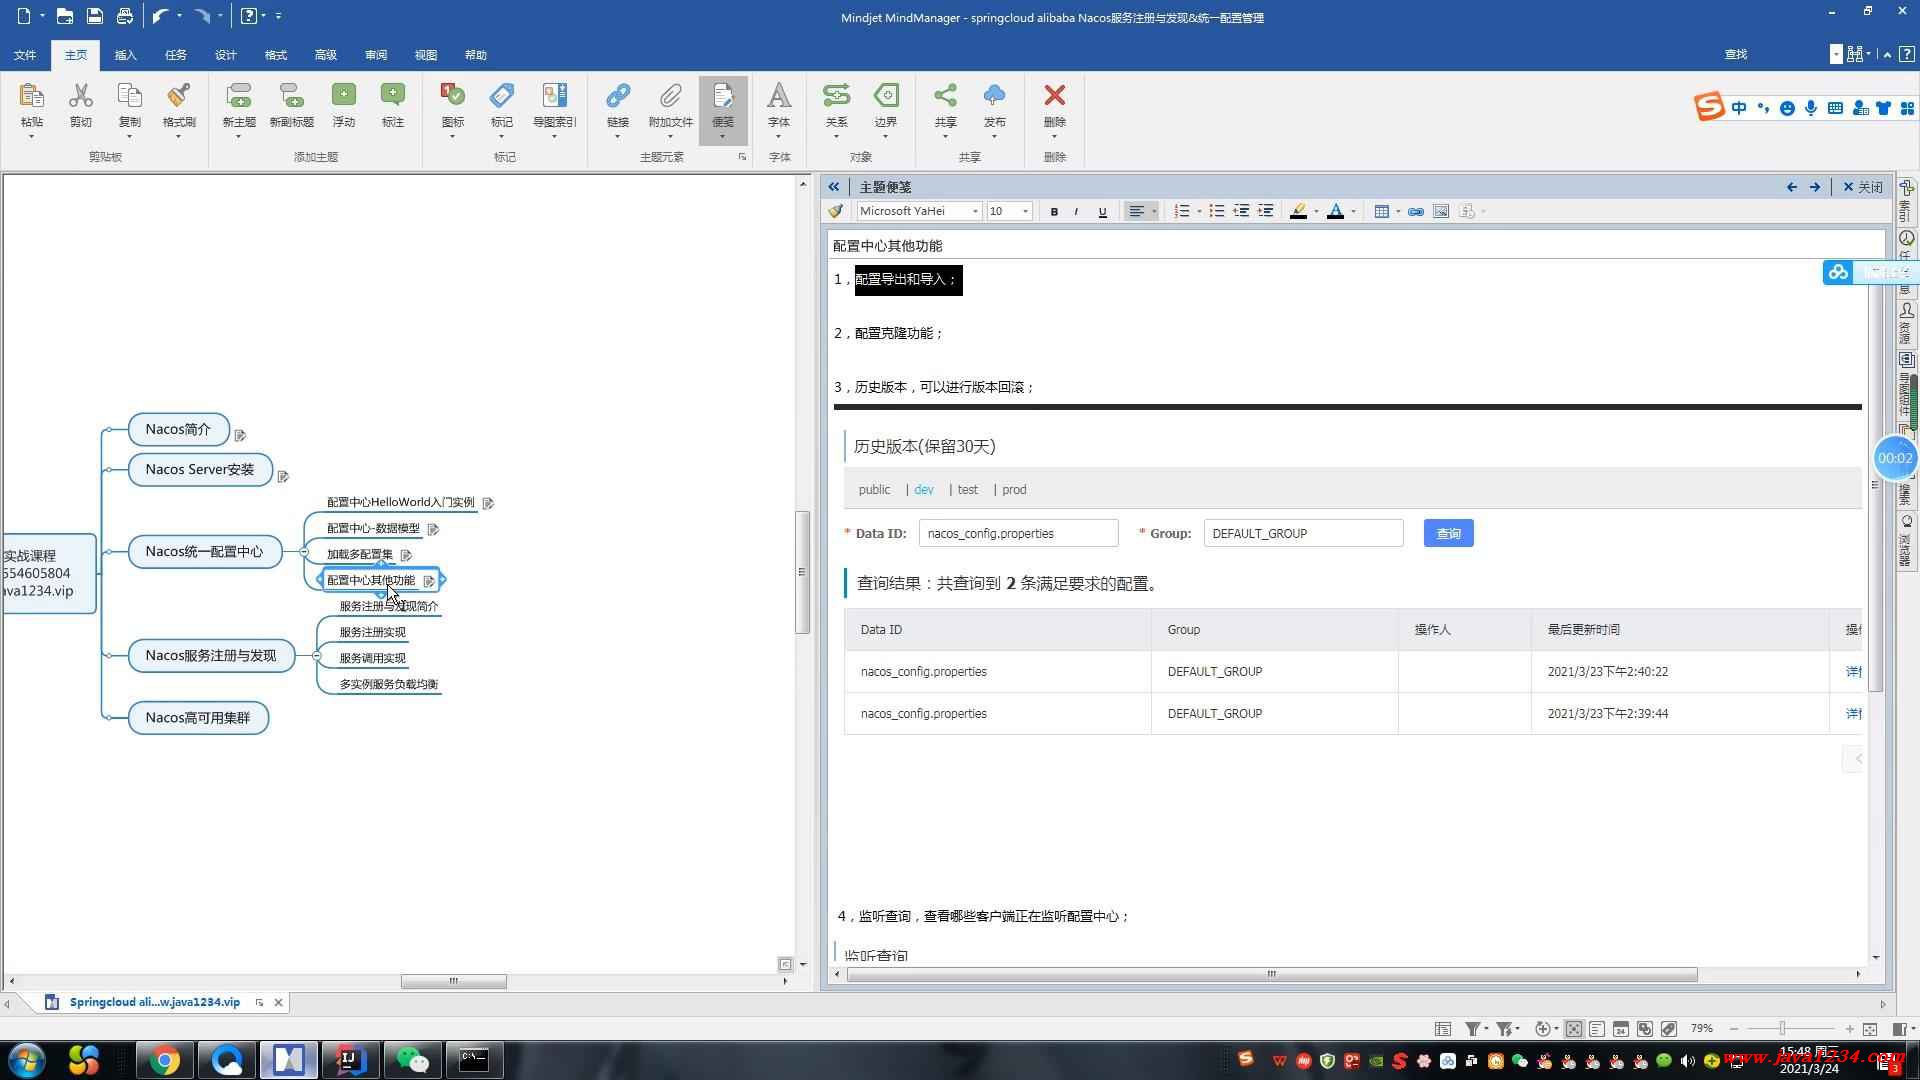Click the Save icon in quick access

[94, 16]
